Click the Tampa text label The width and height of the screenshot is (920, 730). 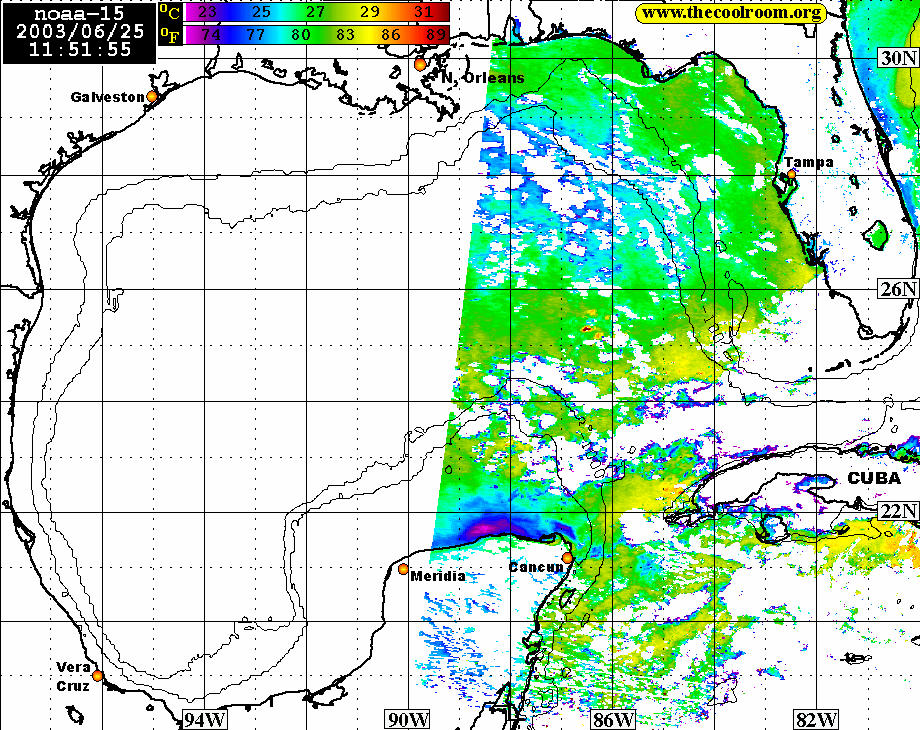click(809, 161)
